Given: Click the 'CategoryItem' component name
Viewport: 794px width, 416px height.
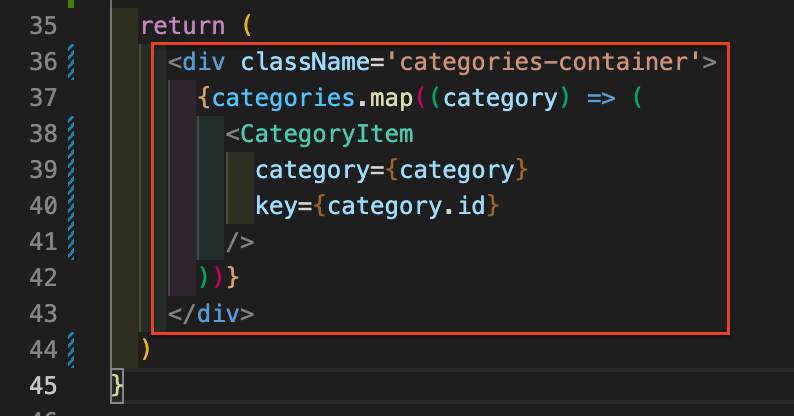Looking at the screenshot, I should (327, 134).
